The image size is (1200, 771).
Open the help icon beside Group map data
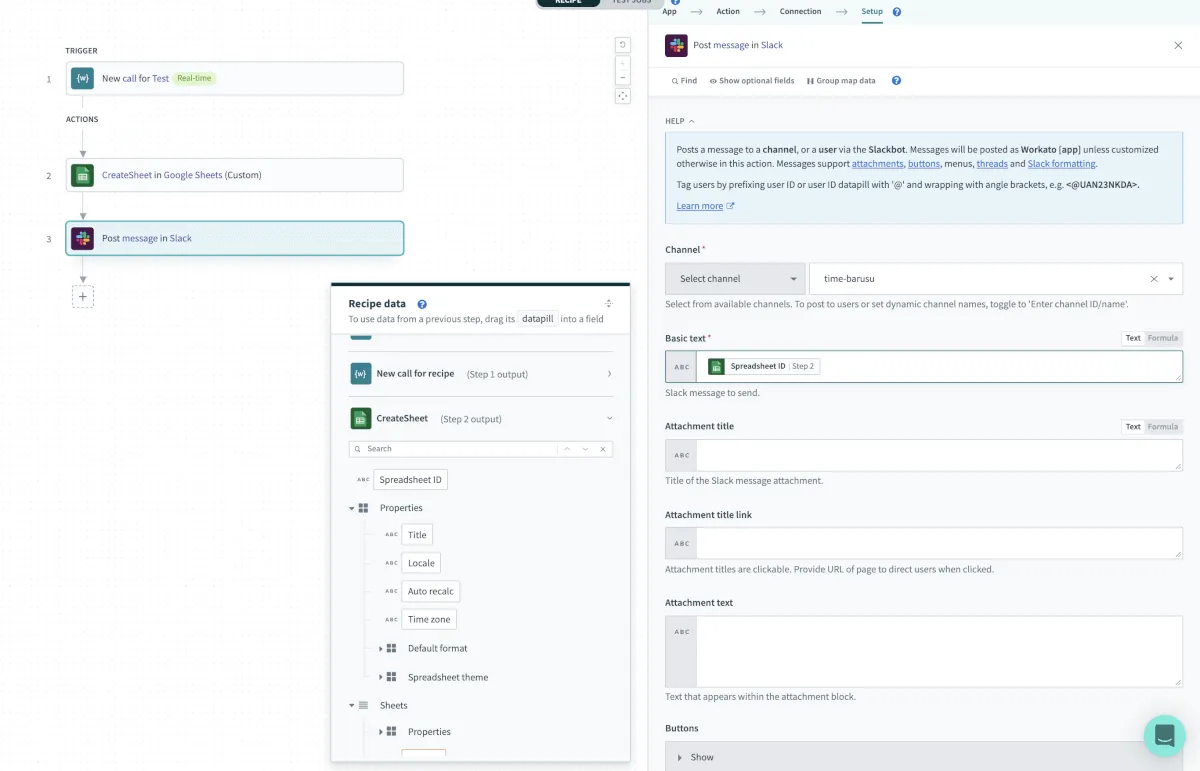pos(896,81)
